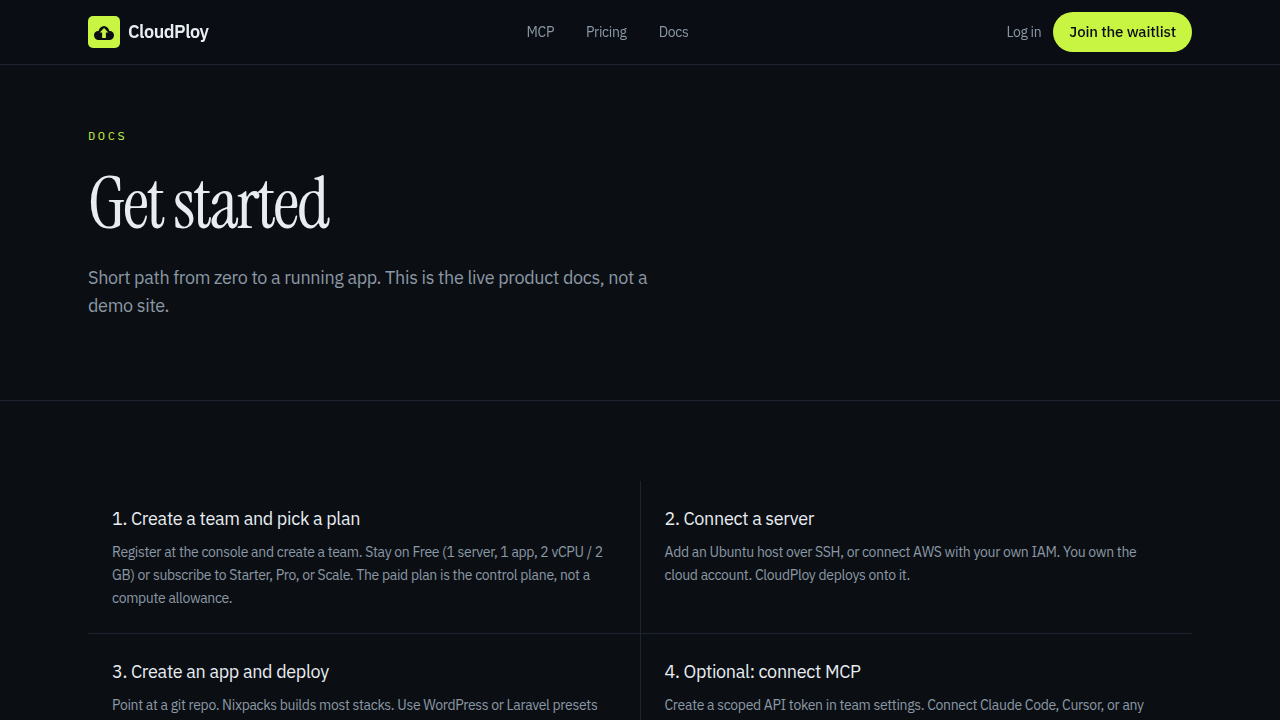
Task: Click the 'Add an Ubuntu host over SSH' text
Action: click(900, 563)
